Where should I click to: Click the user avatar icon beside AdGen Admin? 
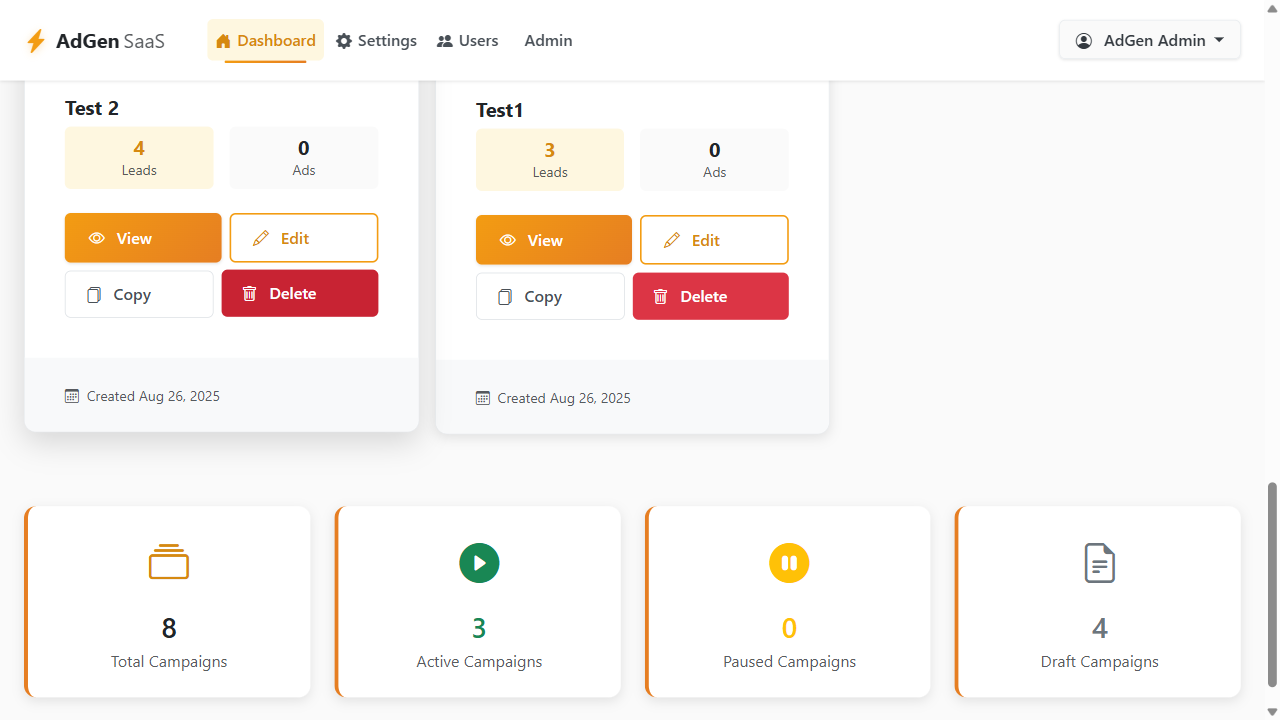[x=1084, y=41]
